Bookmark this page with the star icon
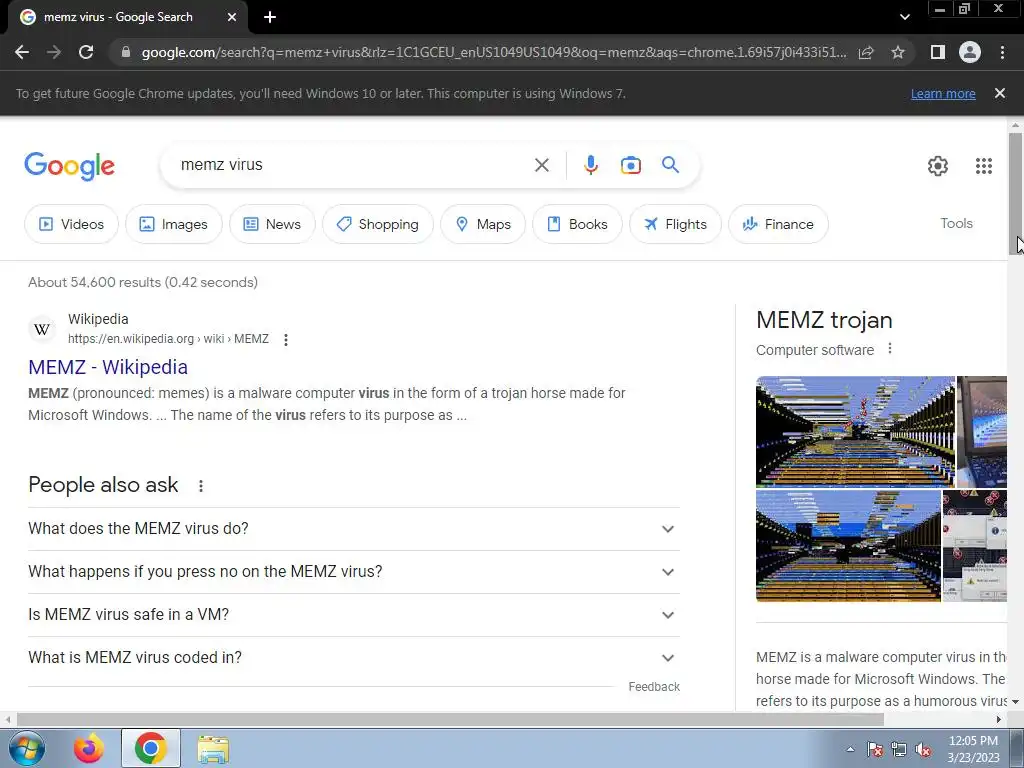Viewport: 1024px width, 768px height. pyautogui.click(x=898, y=52)
